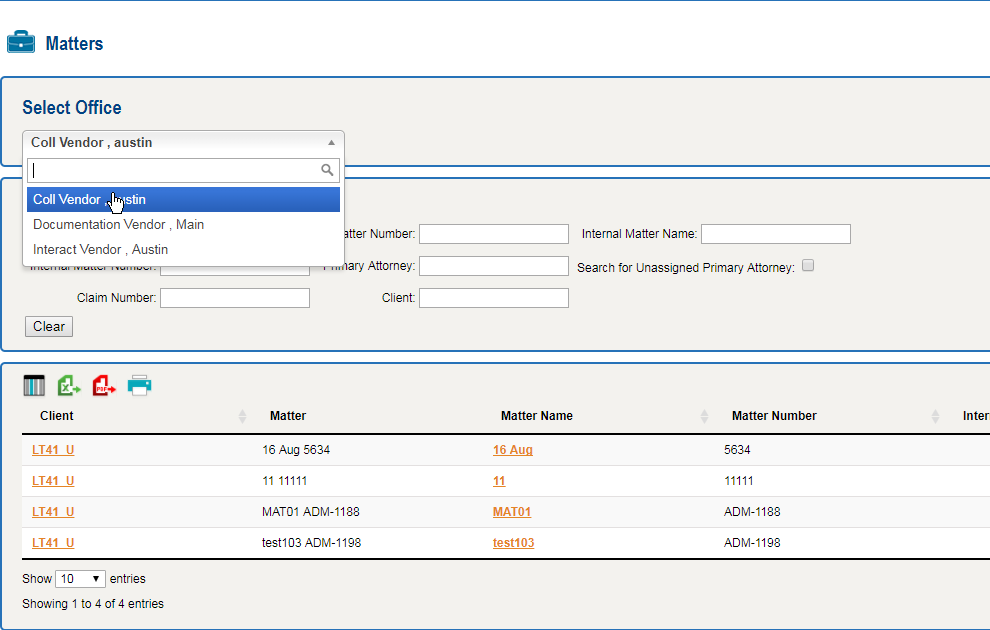The height and width of the screenshot is (630, 990).
Task: Select Documentation Vendor, Main office option
Action: (118, 225)
